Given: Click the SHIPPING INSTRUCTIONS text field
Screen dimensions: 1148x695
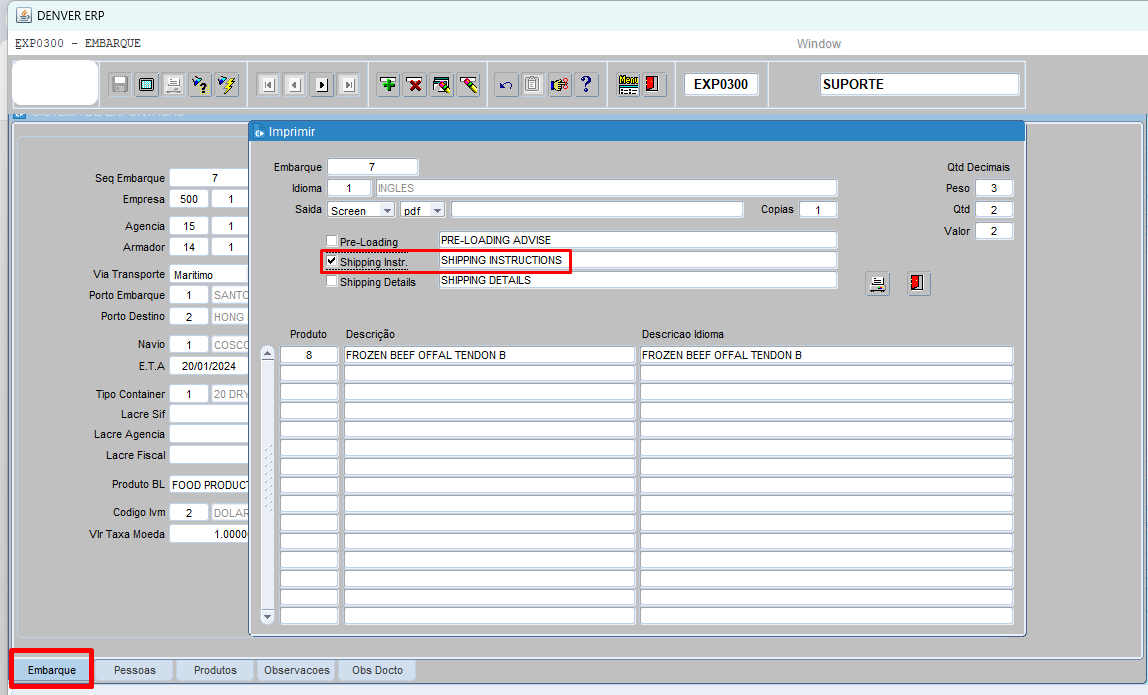Looking at the screenshot, I should point(638,260).
